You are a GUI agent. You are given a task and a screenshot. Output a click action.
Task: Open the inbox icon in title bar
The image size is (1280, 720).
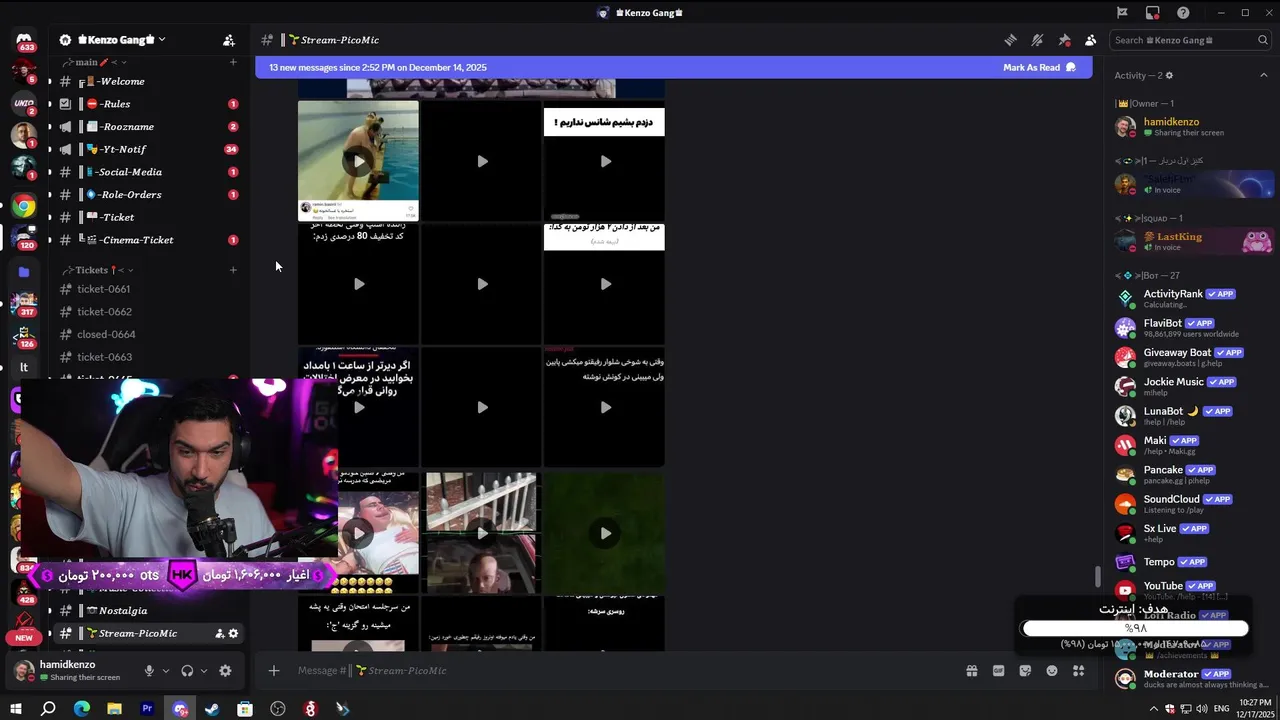[1153, 13]
